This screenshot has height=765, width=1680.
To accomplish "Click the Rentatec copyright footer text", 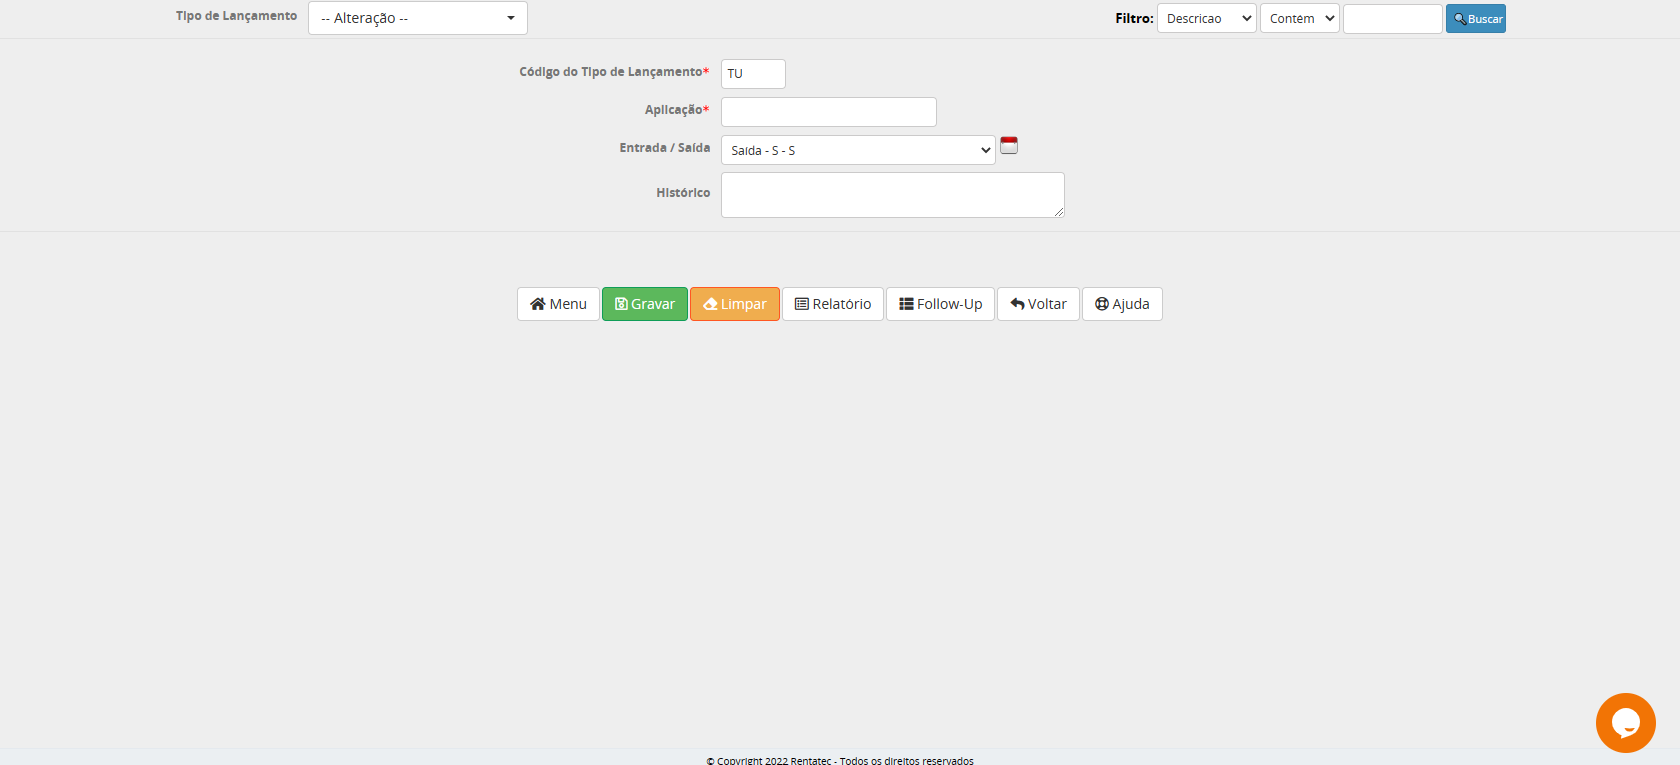I will tap(840, 760).
